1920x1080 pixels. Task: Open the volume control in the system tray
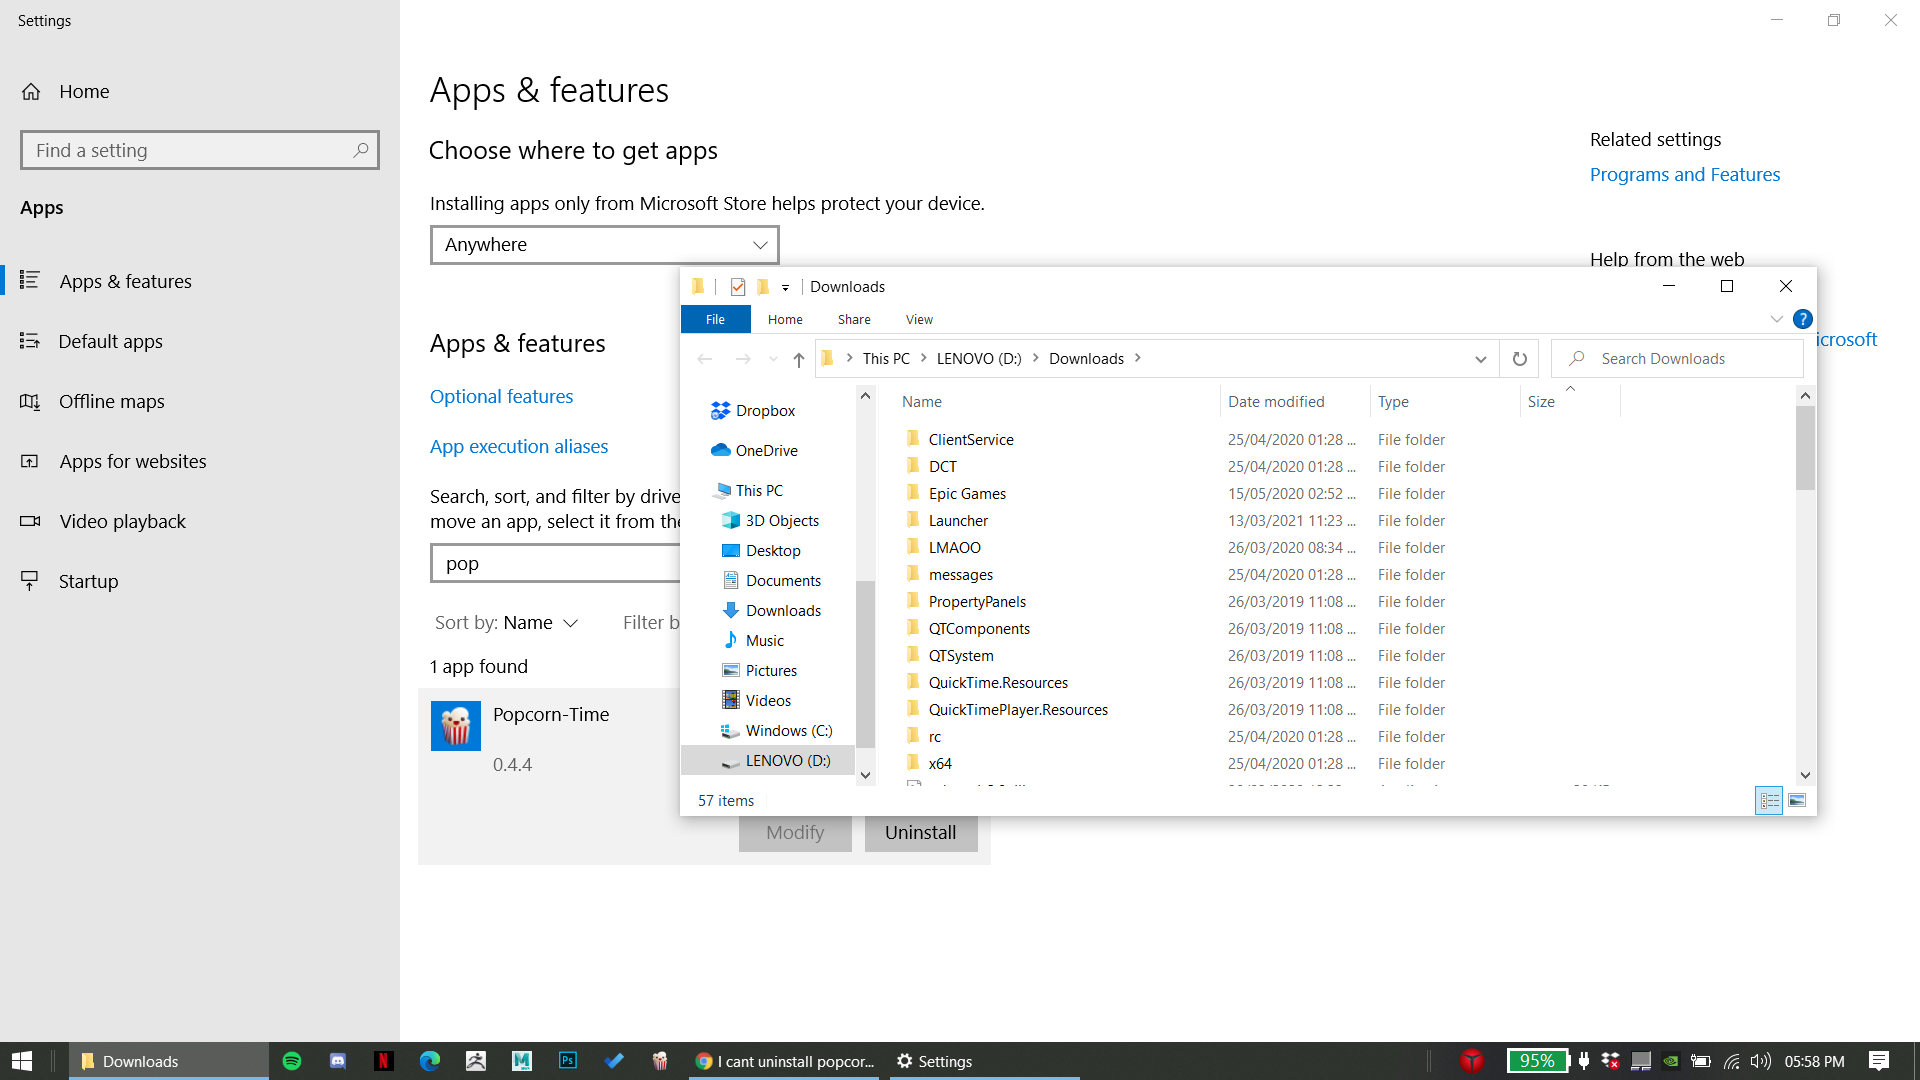click(x=1760, y=1061)
